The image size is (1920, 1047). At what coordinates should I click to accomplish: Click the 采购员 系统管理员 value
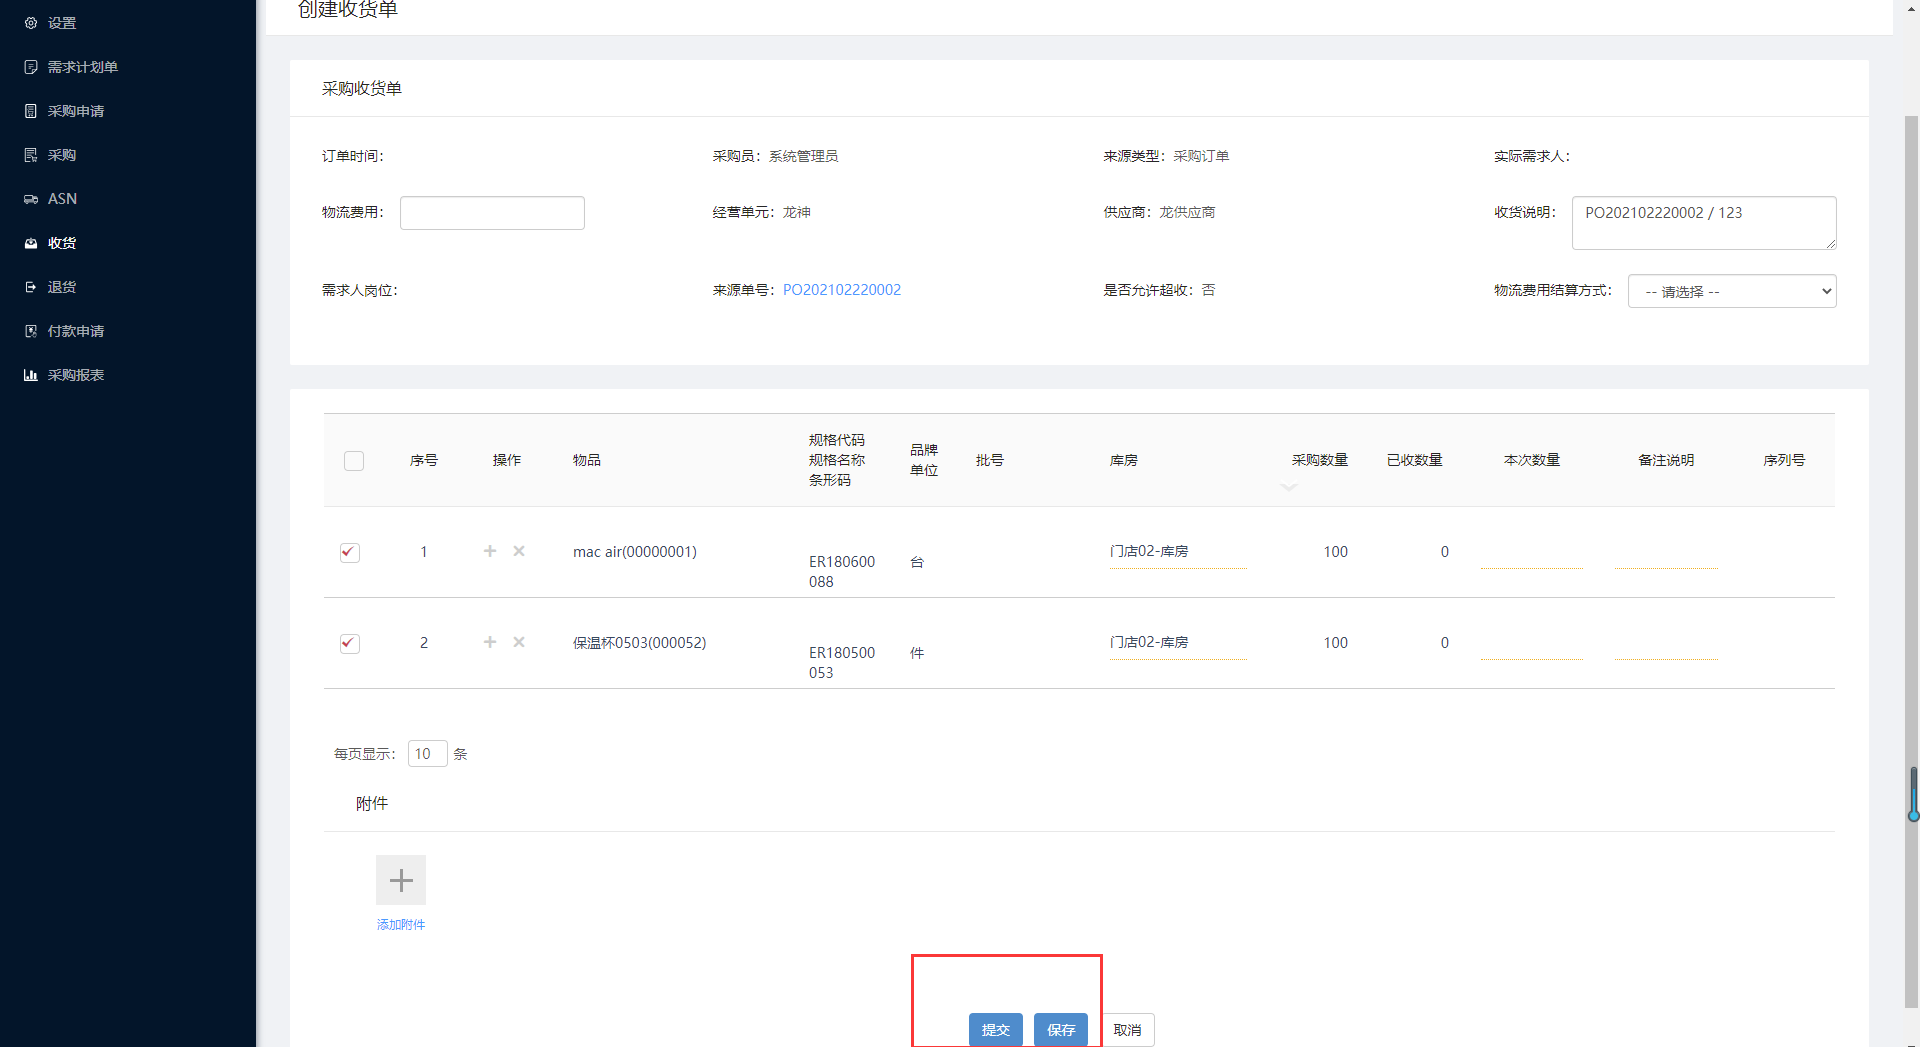coord(804,156)
